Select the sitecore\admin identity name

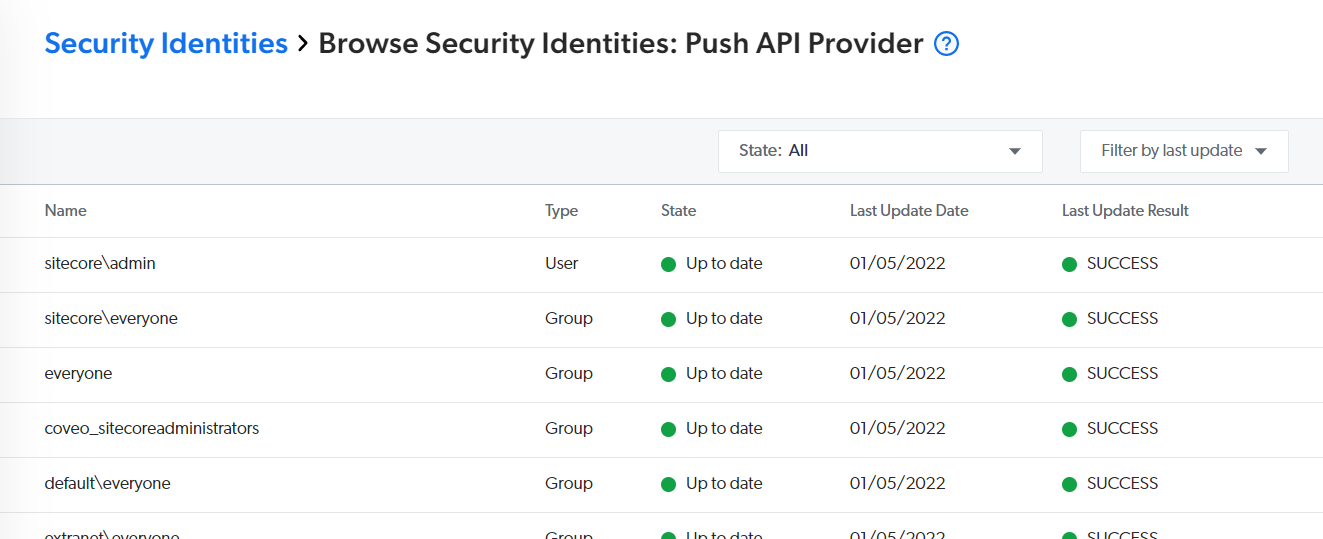click(x=100, y=264)
